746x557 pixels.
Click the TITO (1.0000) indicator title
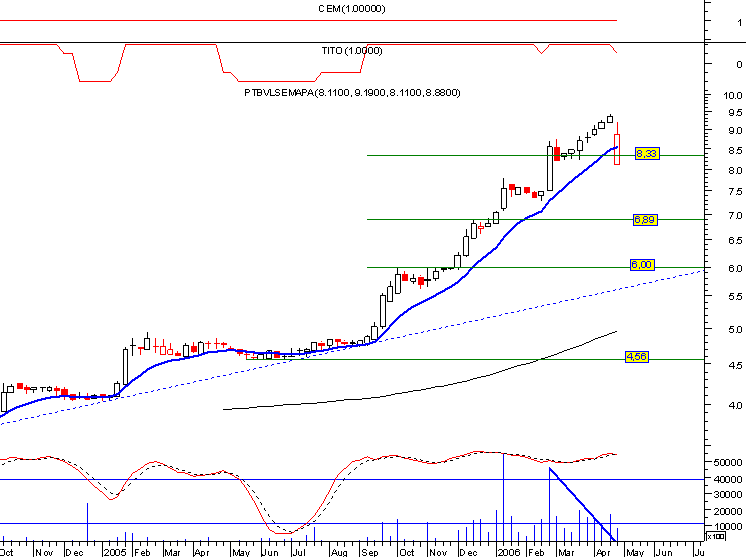(x=352, y=51)
